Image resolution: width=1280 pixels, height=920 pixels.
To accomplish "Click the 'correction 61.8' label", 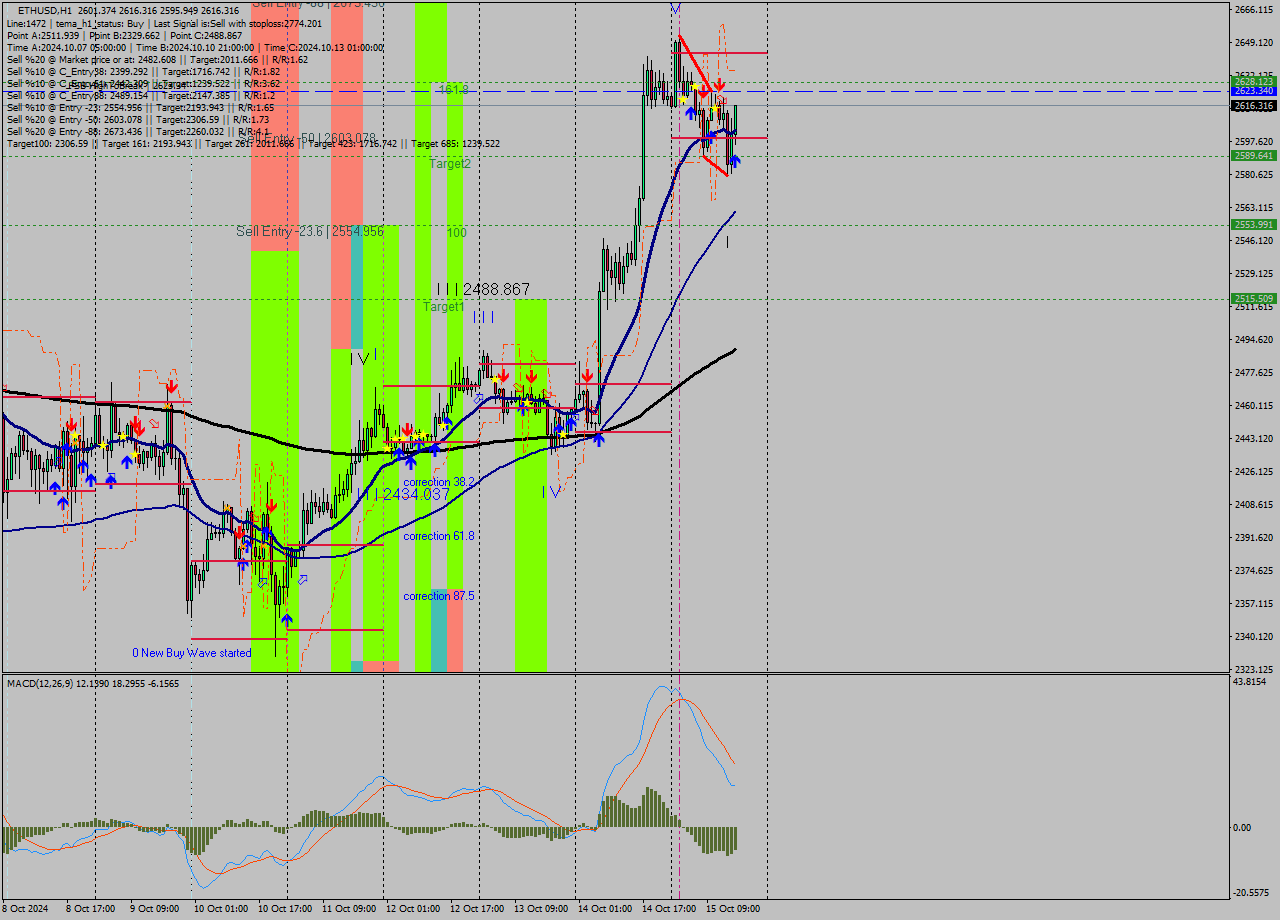I will click(x=439, y=536).
